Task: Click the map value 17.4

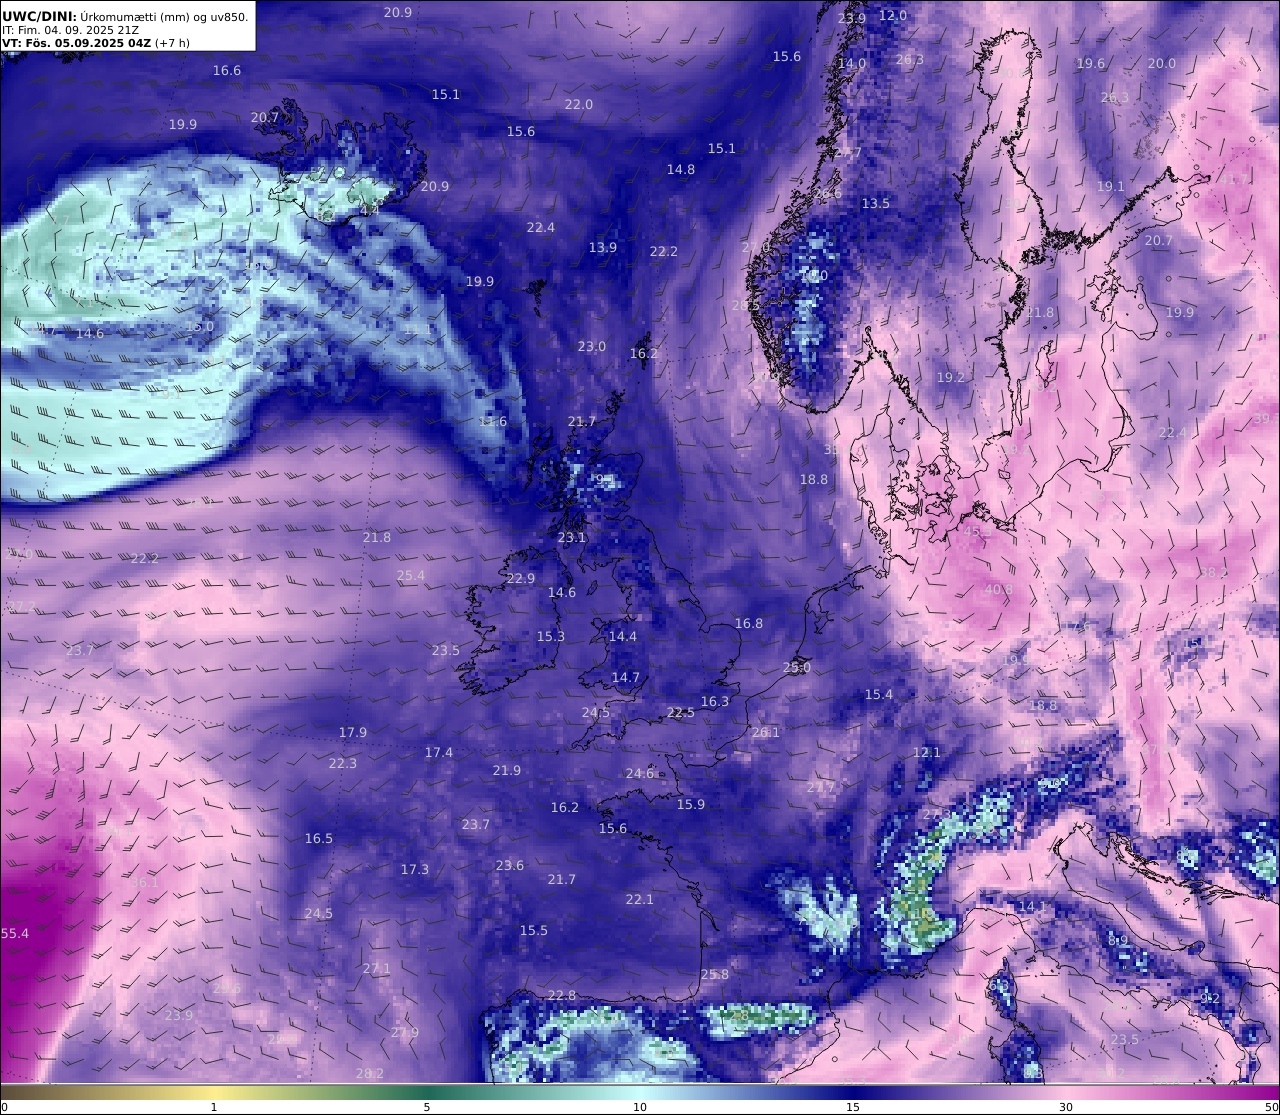Action: click(439, 753)
